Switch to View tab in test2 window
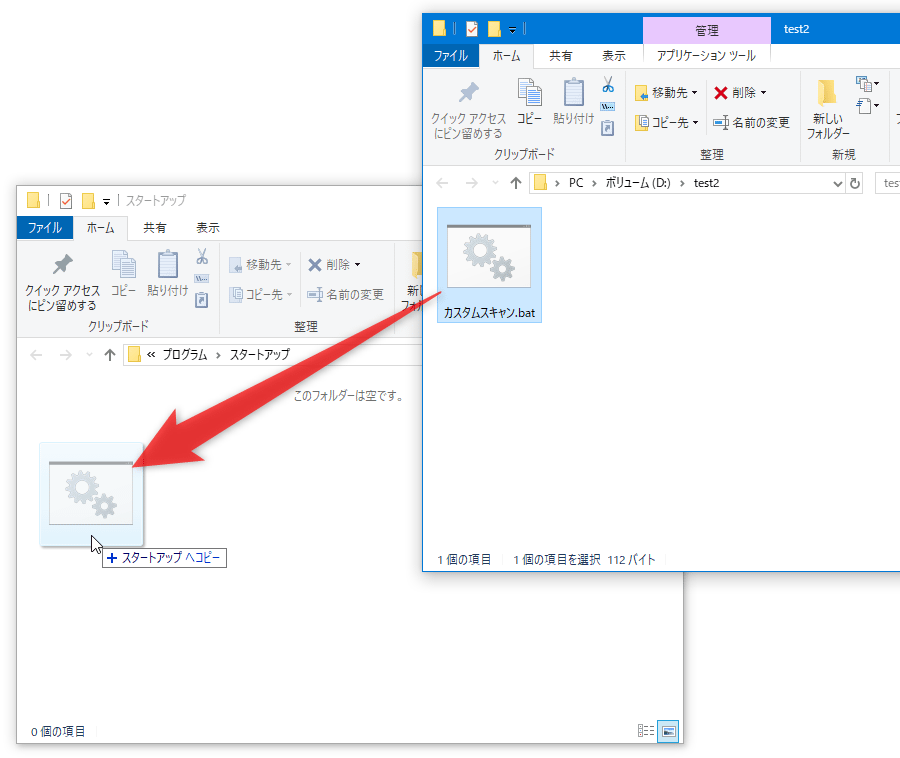The width and height of the screenshot is (900, 758). click(x=614, y=56)
